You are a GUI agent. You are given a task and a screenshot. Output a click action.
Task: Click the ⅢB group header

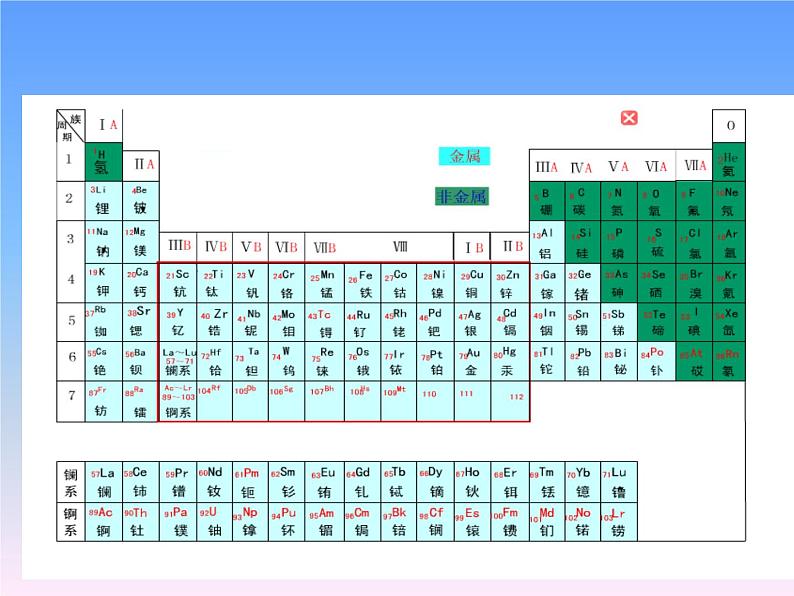[178, 247]
